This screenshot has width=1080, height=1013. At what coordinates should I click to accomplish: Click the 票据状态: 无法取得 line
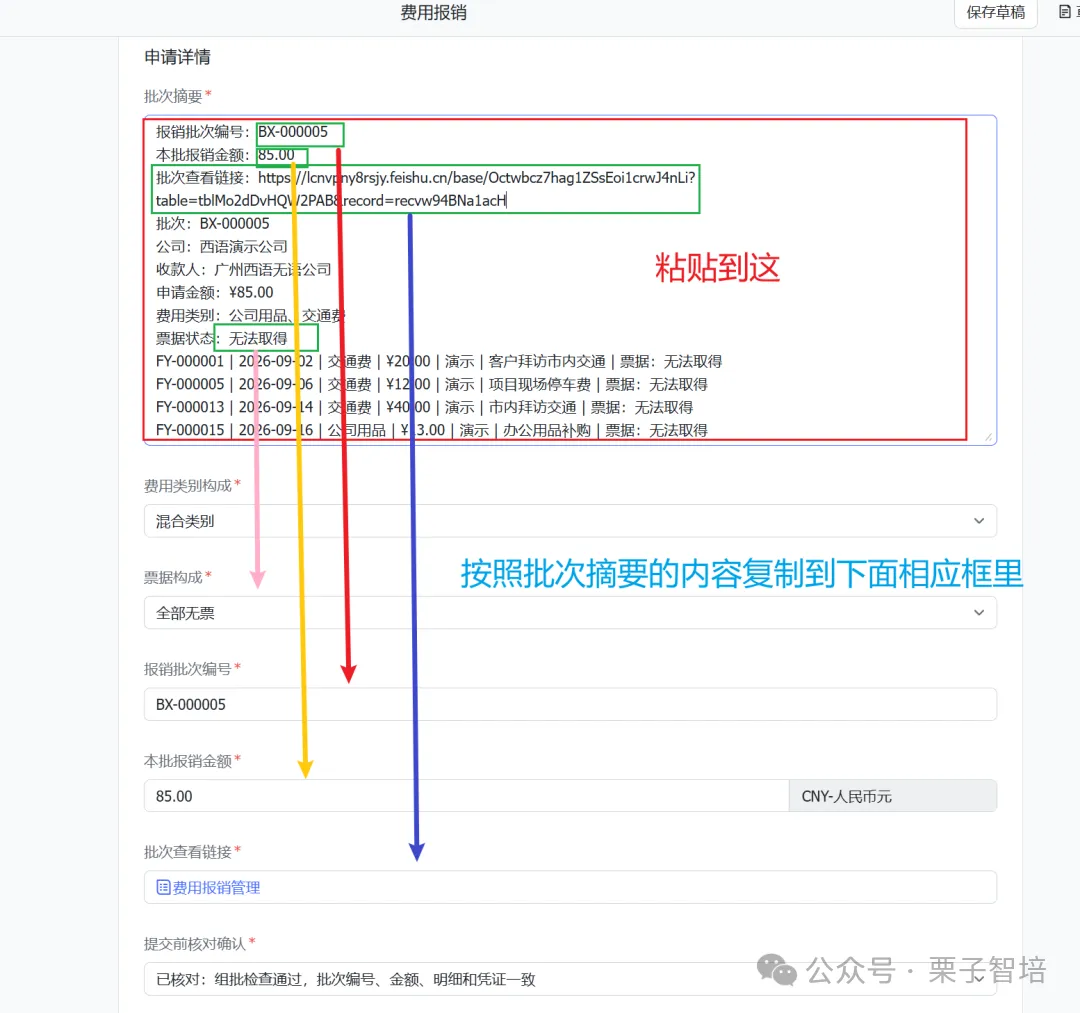coord(222,338)
